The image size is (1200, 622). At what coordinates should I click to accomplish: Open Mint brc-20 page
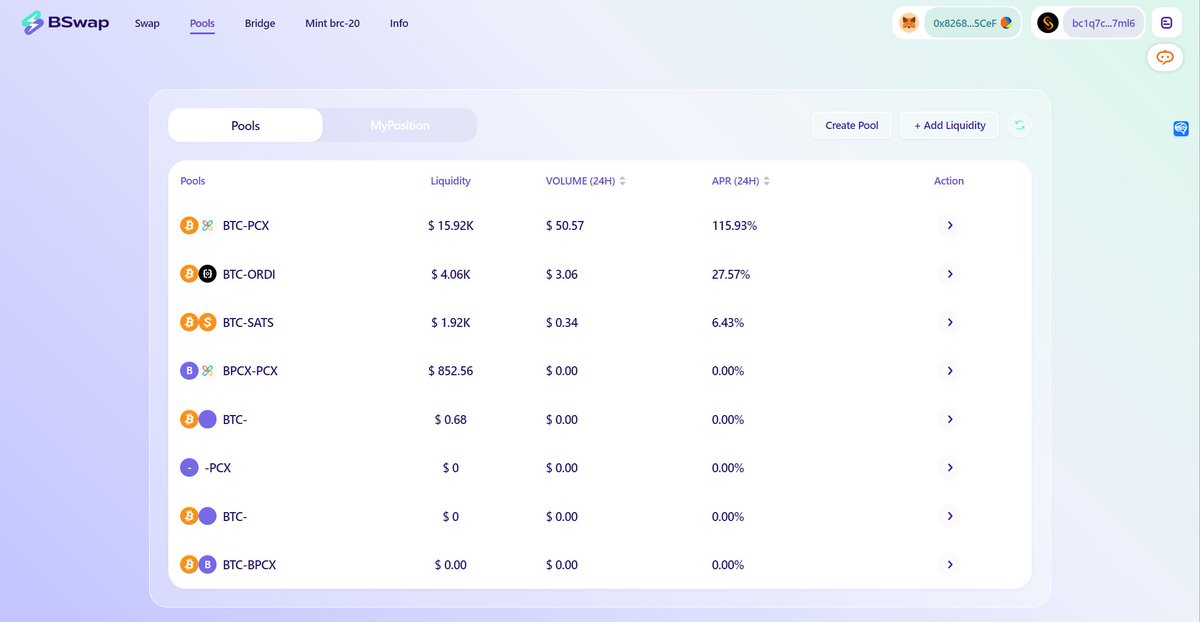click(332, 23)
